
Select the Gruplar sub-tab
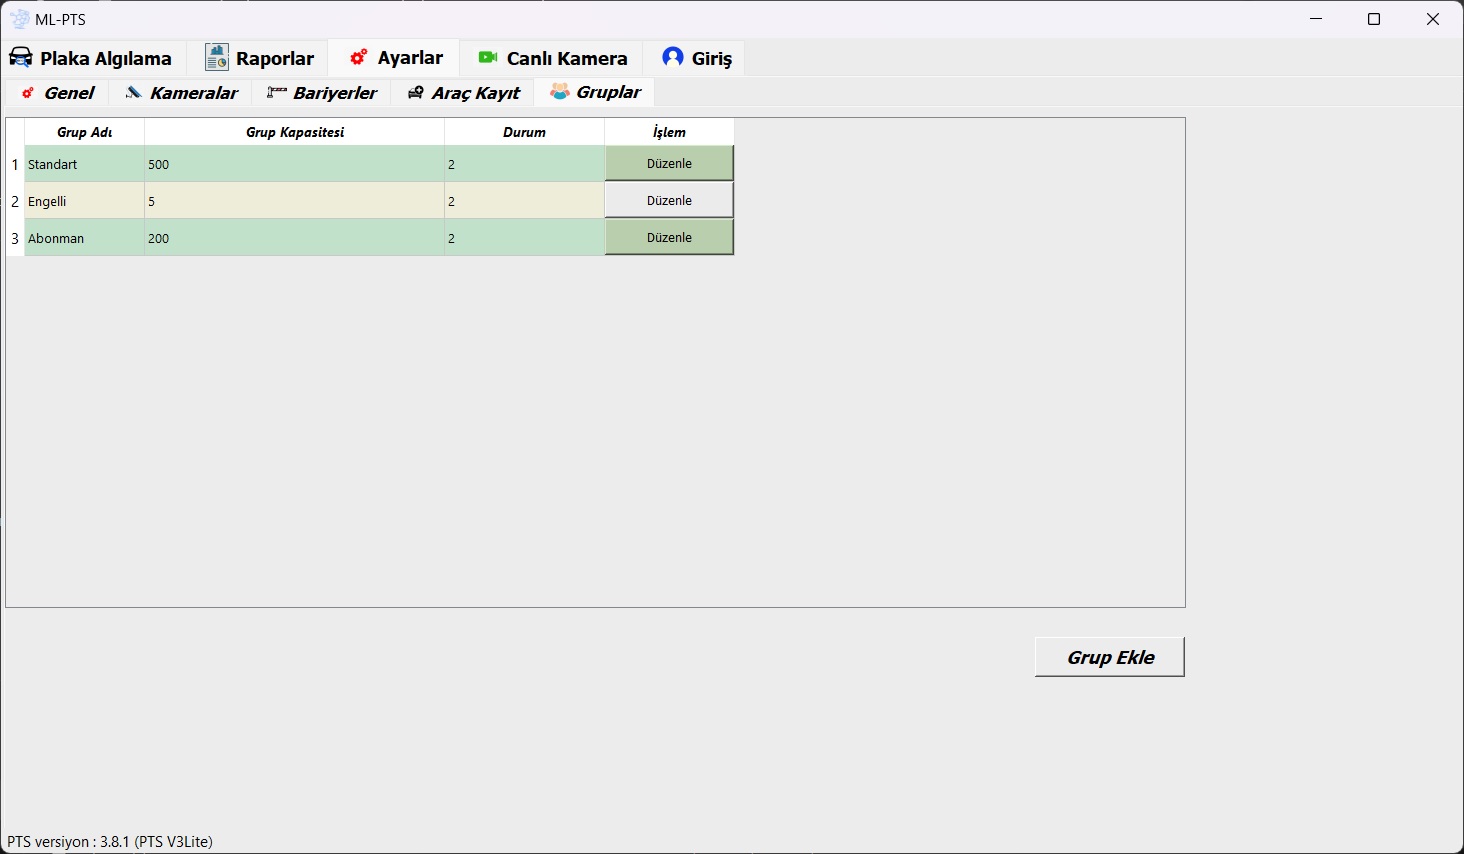[595, 92]
